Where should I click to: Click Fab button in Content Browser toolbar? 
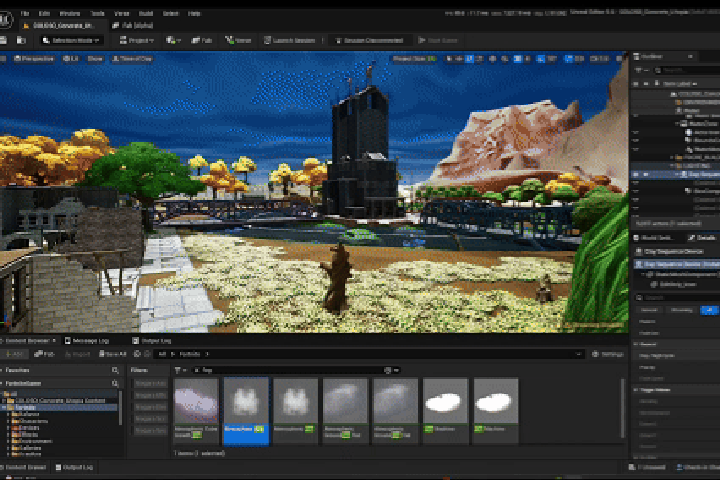(45, 354)
